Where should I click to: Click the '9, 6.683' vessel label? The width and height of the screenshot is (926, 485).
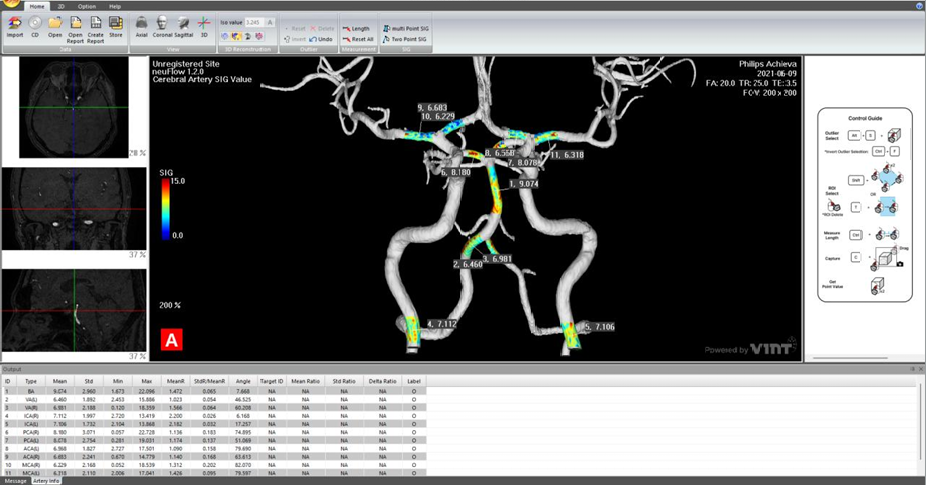(x=432, y=108)
